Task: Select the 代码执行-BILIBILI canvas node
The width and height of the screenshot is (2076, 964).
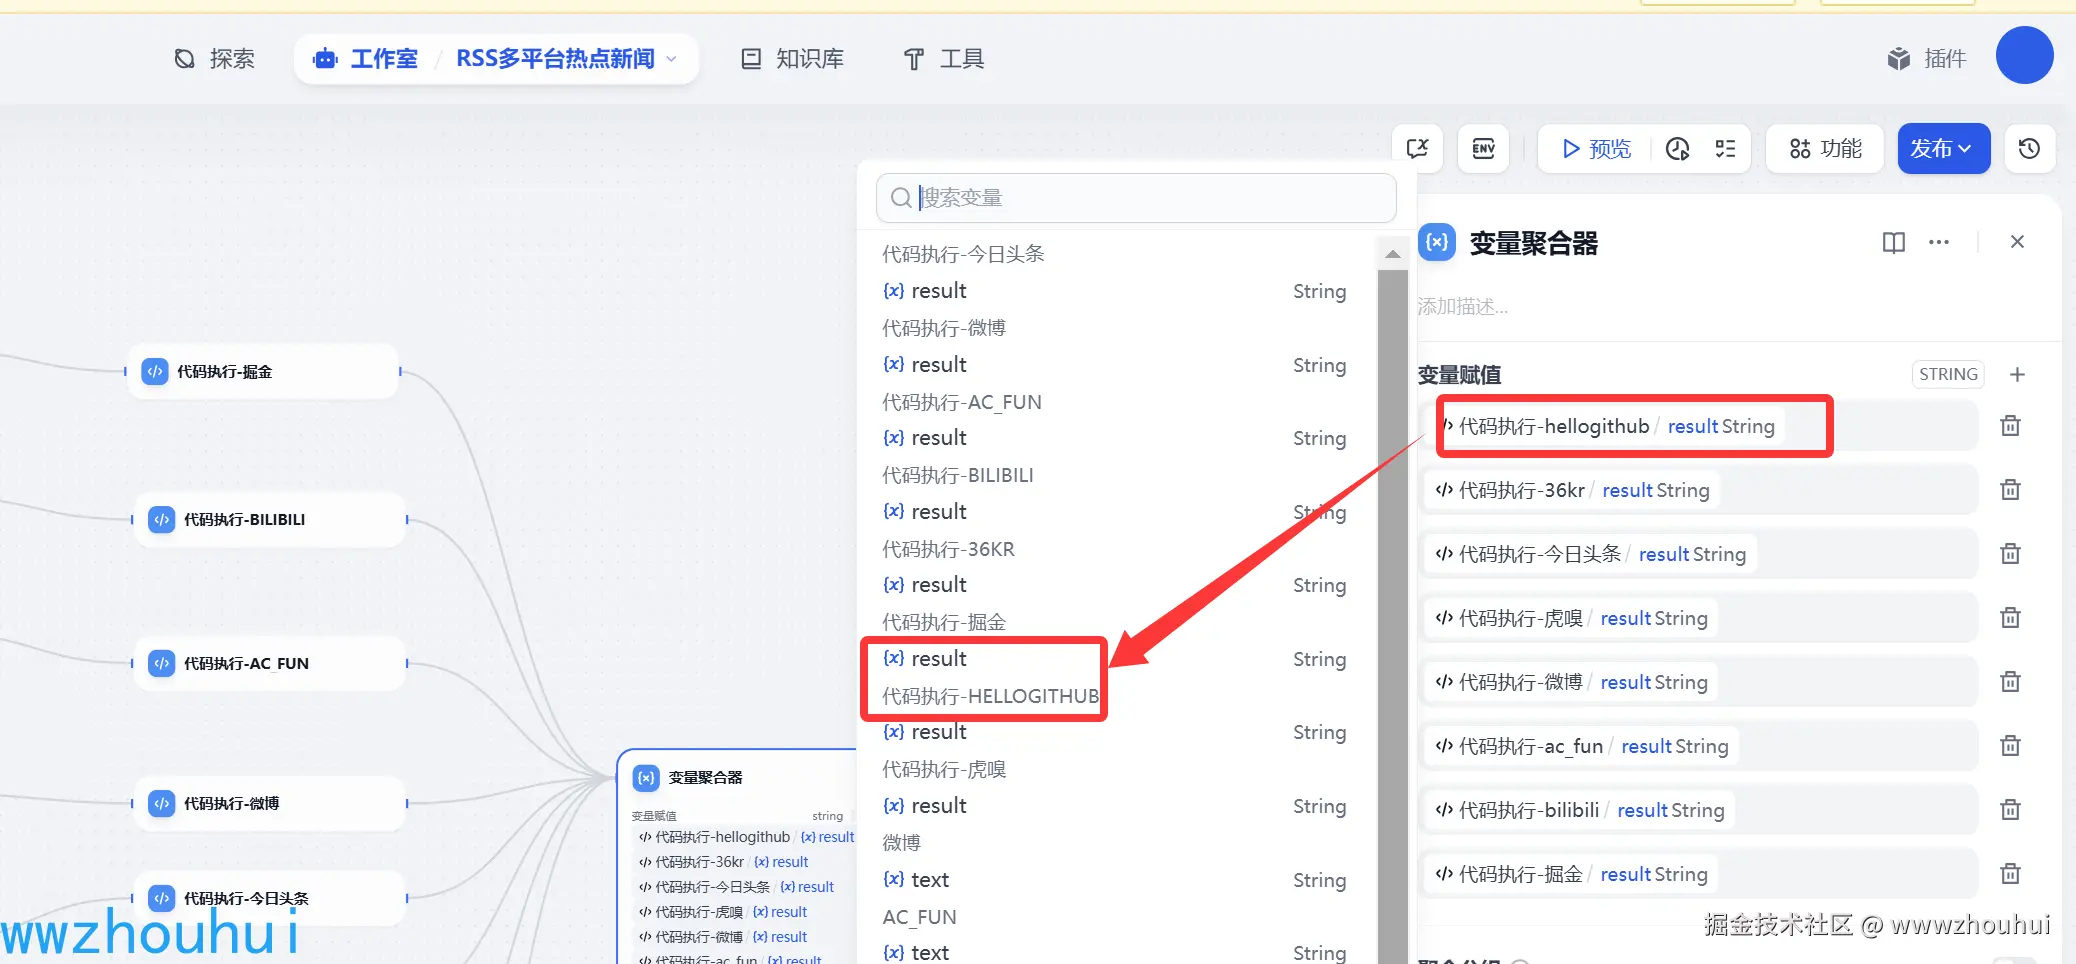Action: point(269,520)
